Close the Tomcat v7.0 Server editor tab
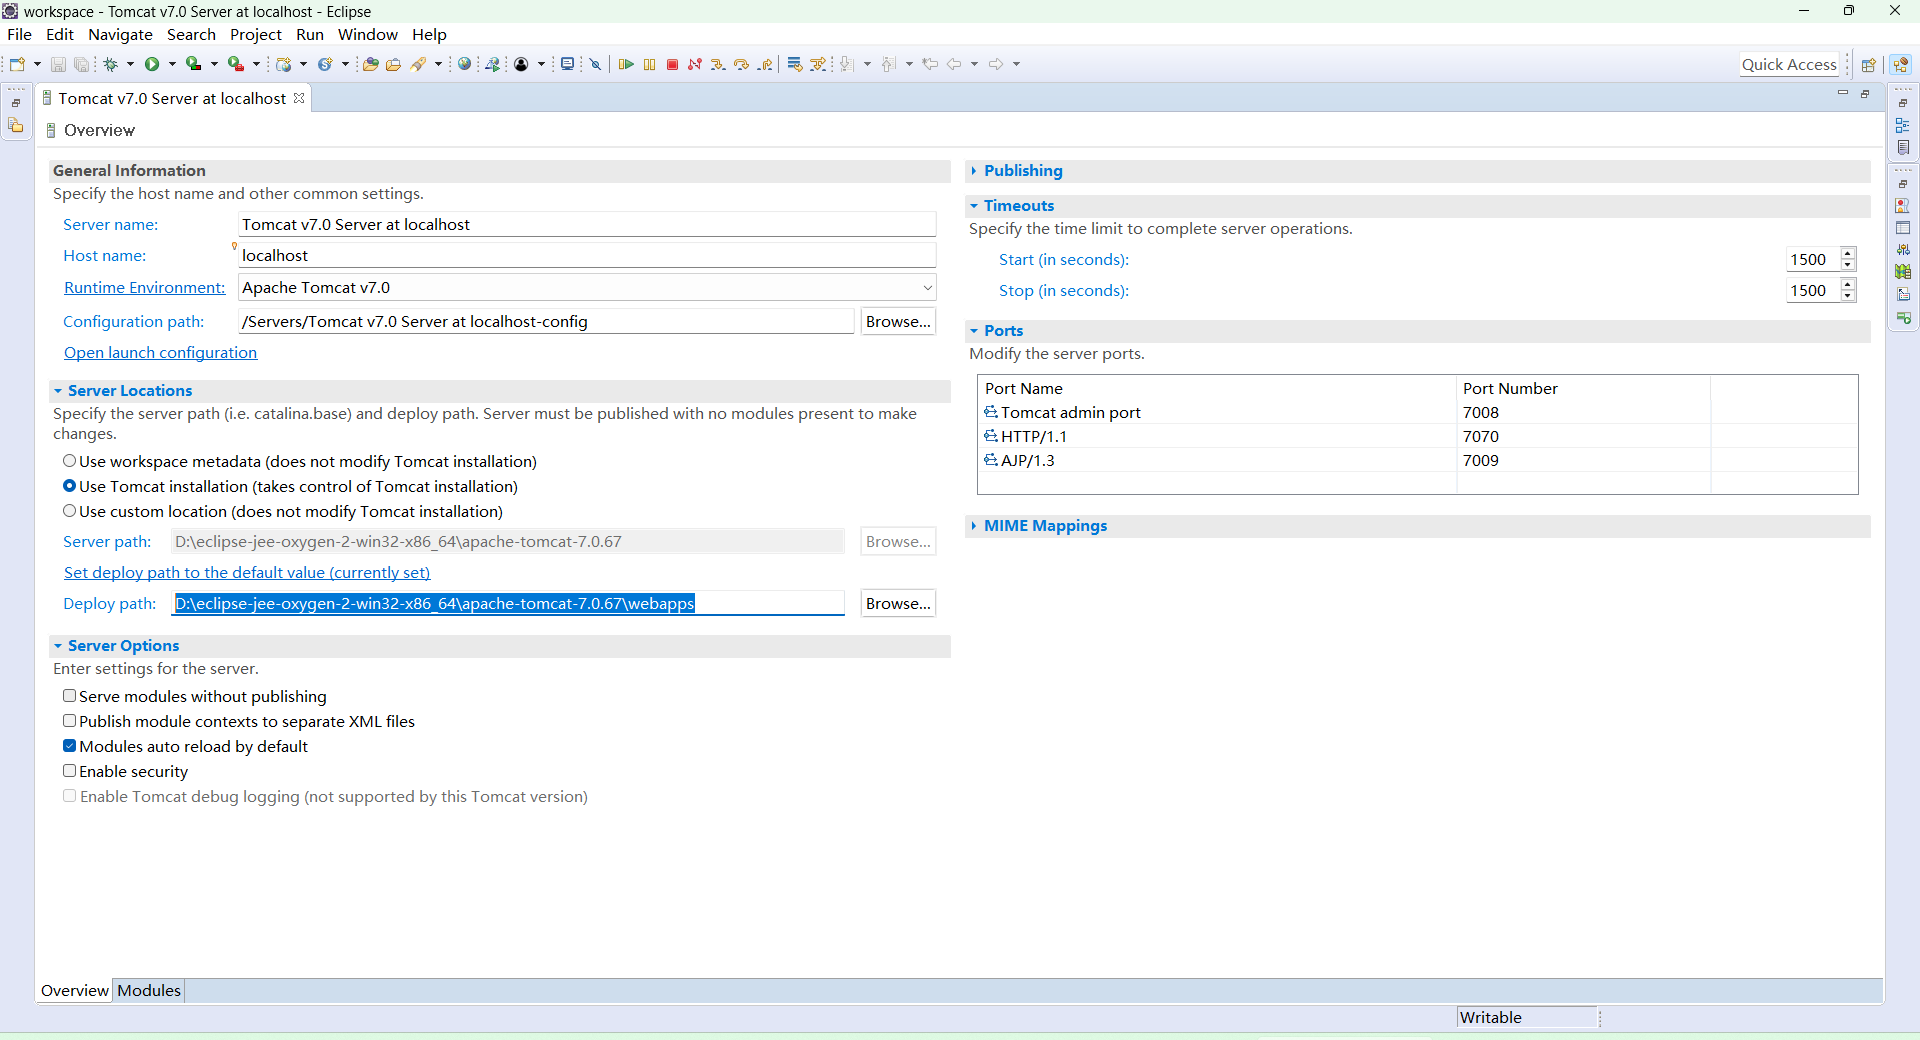The height and width of the screenshot is (1040, 1920). click(299, 98)
